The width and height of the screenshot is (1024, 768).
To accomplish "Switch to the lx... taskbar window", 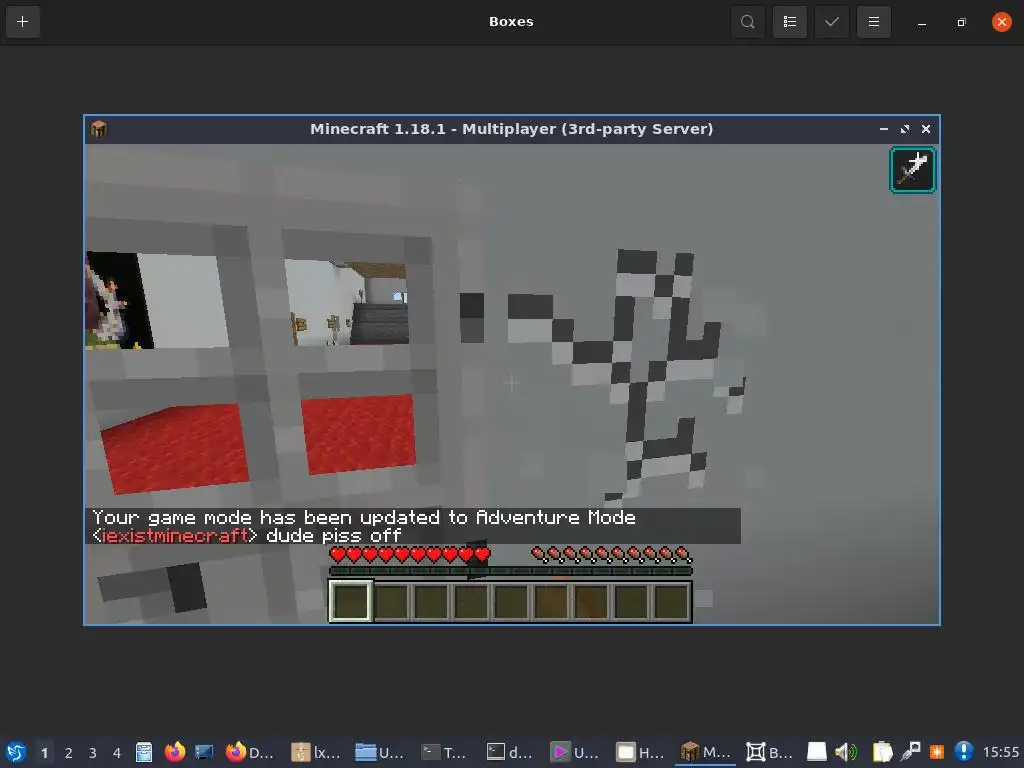I will click(x=316, y=752).
